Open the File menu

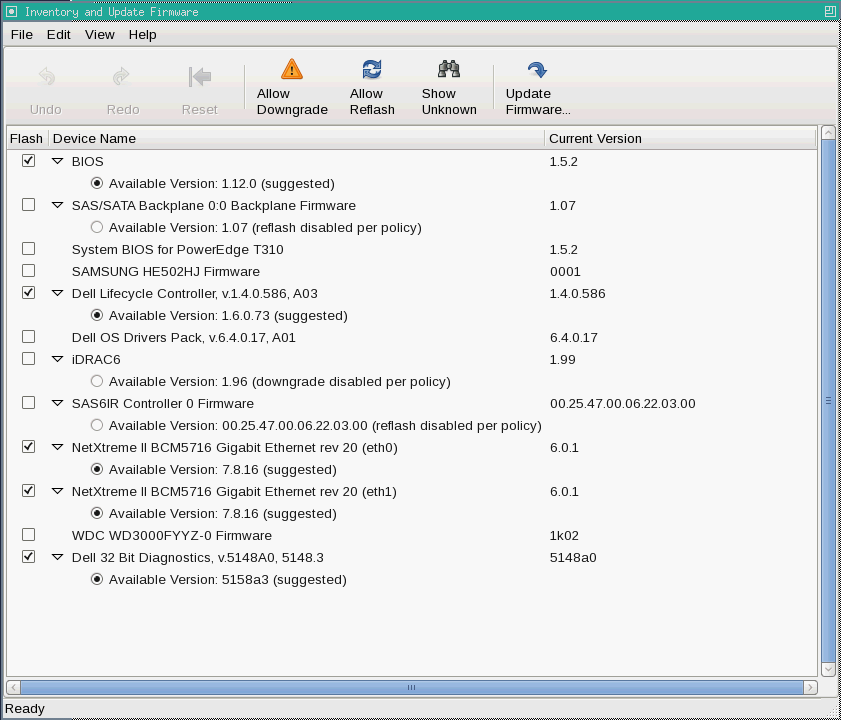[x=21, y=34]
